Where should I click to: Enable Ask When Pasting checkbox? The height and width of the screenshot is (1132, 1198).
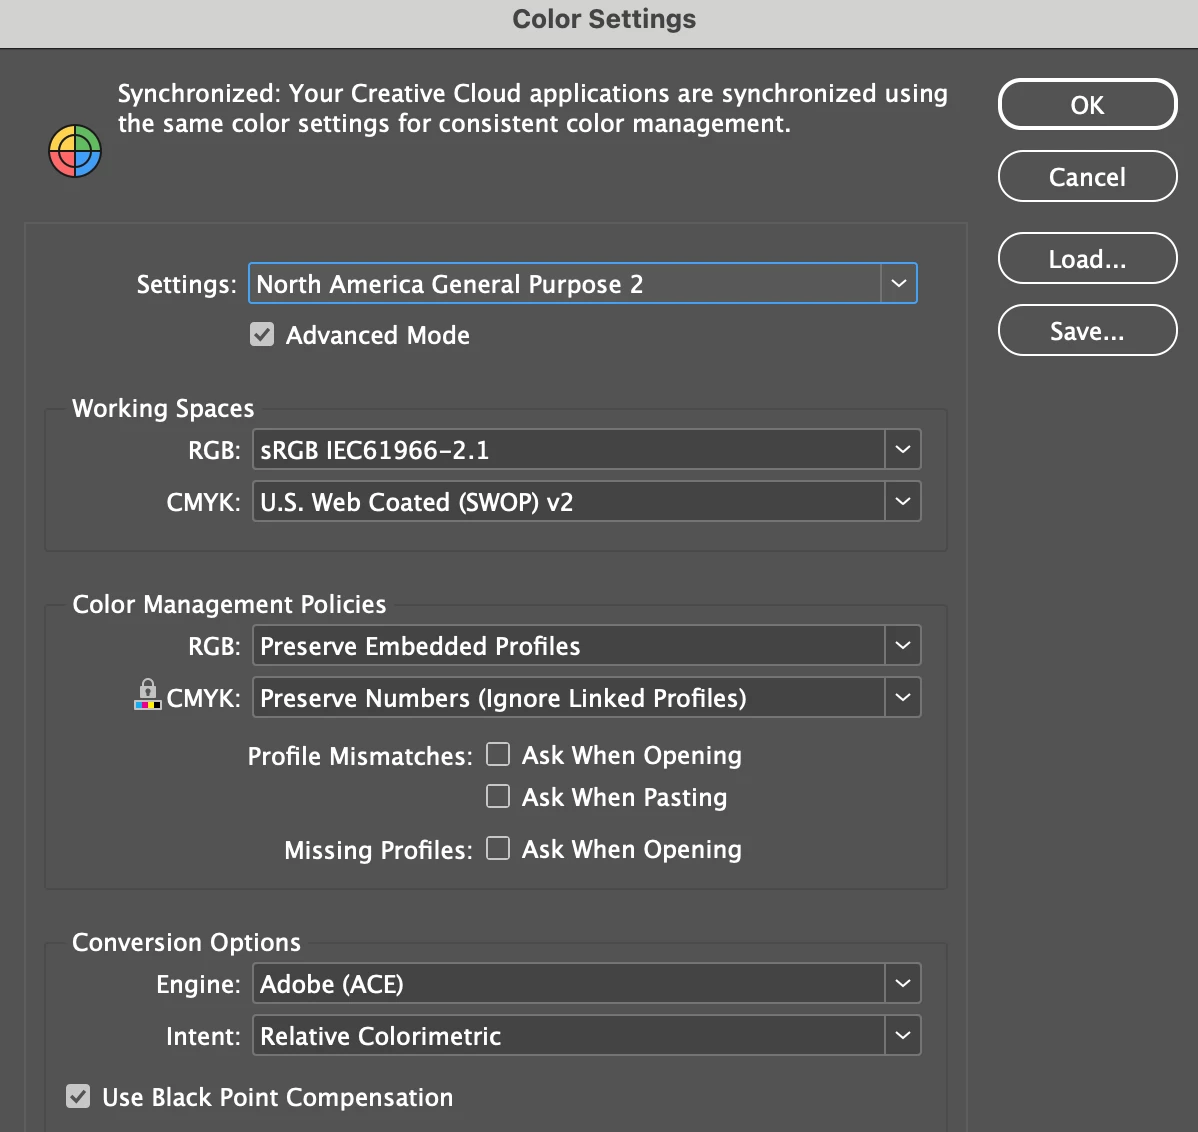coord(498,797)
